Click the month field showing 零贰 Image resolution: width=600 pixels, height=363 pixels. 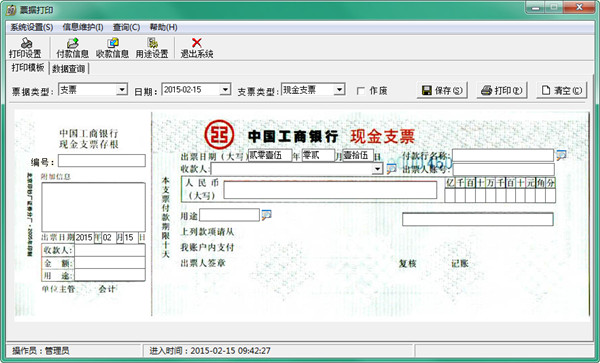pos(318,155)
